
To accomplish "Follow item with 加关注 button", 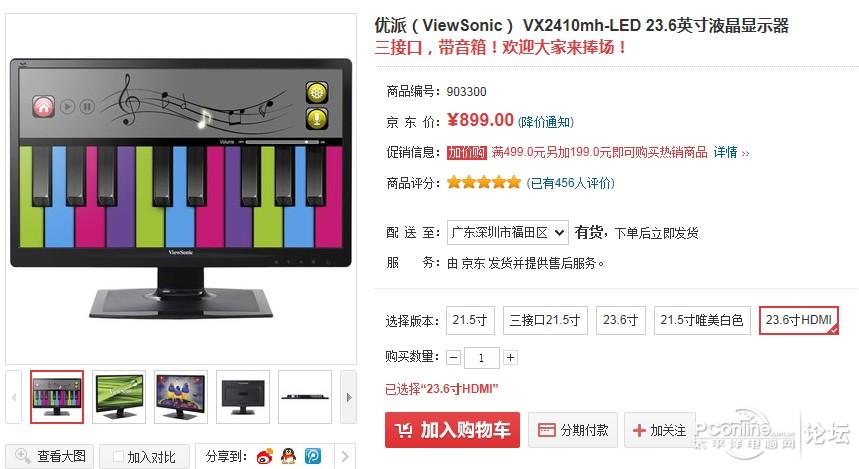I will pyautogui.click(x=660, y=430).
